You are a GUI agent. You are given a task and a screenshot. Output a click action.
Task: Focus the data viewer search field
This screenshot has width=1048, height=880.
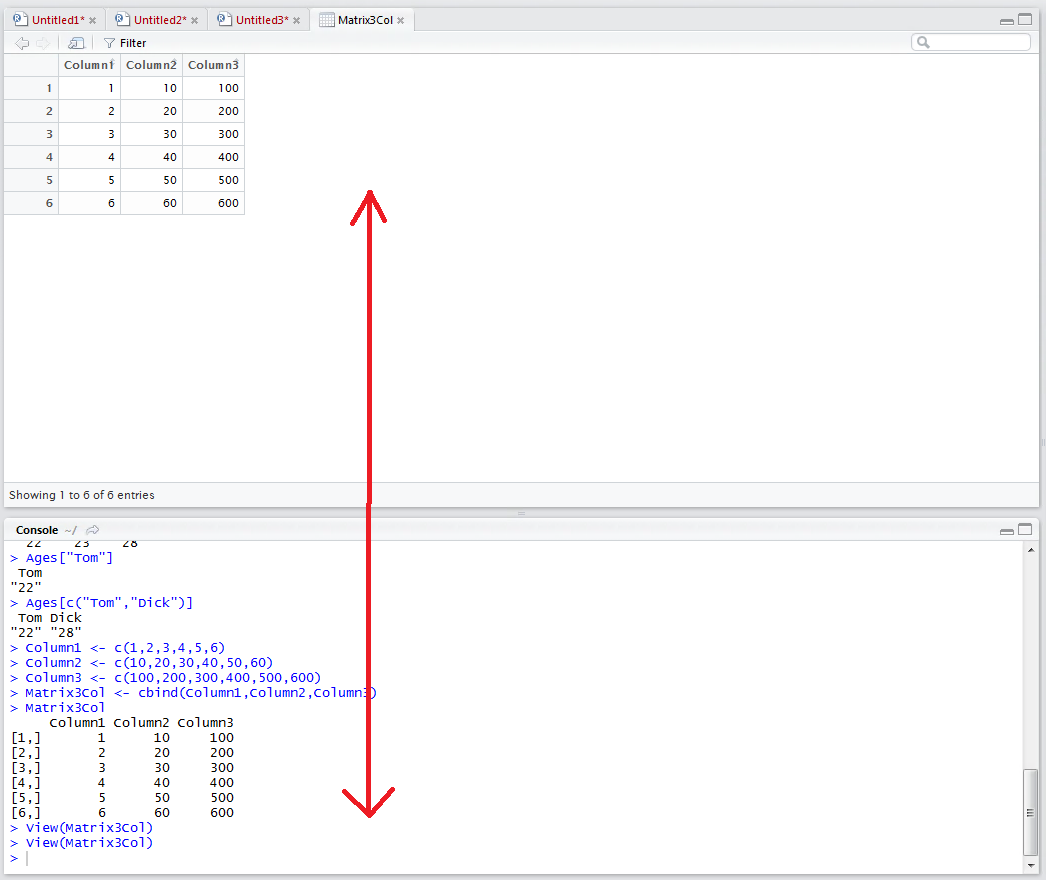[x=970, y=43]
